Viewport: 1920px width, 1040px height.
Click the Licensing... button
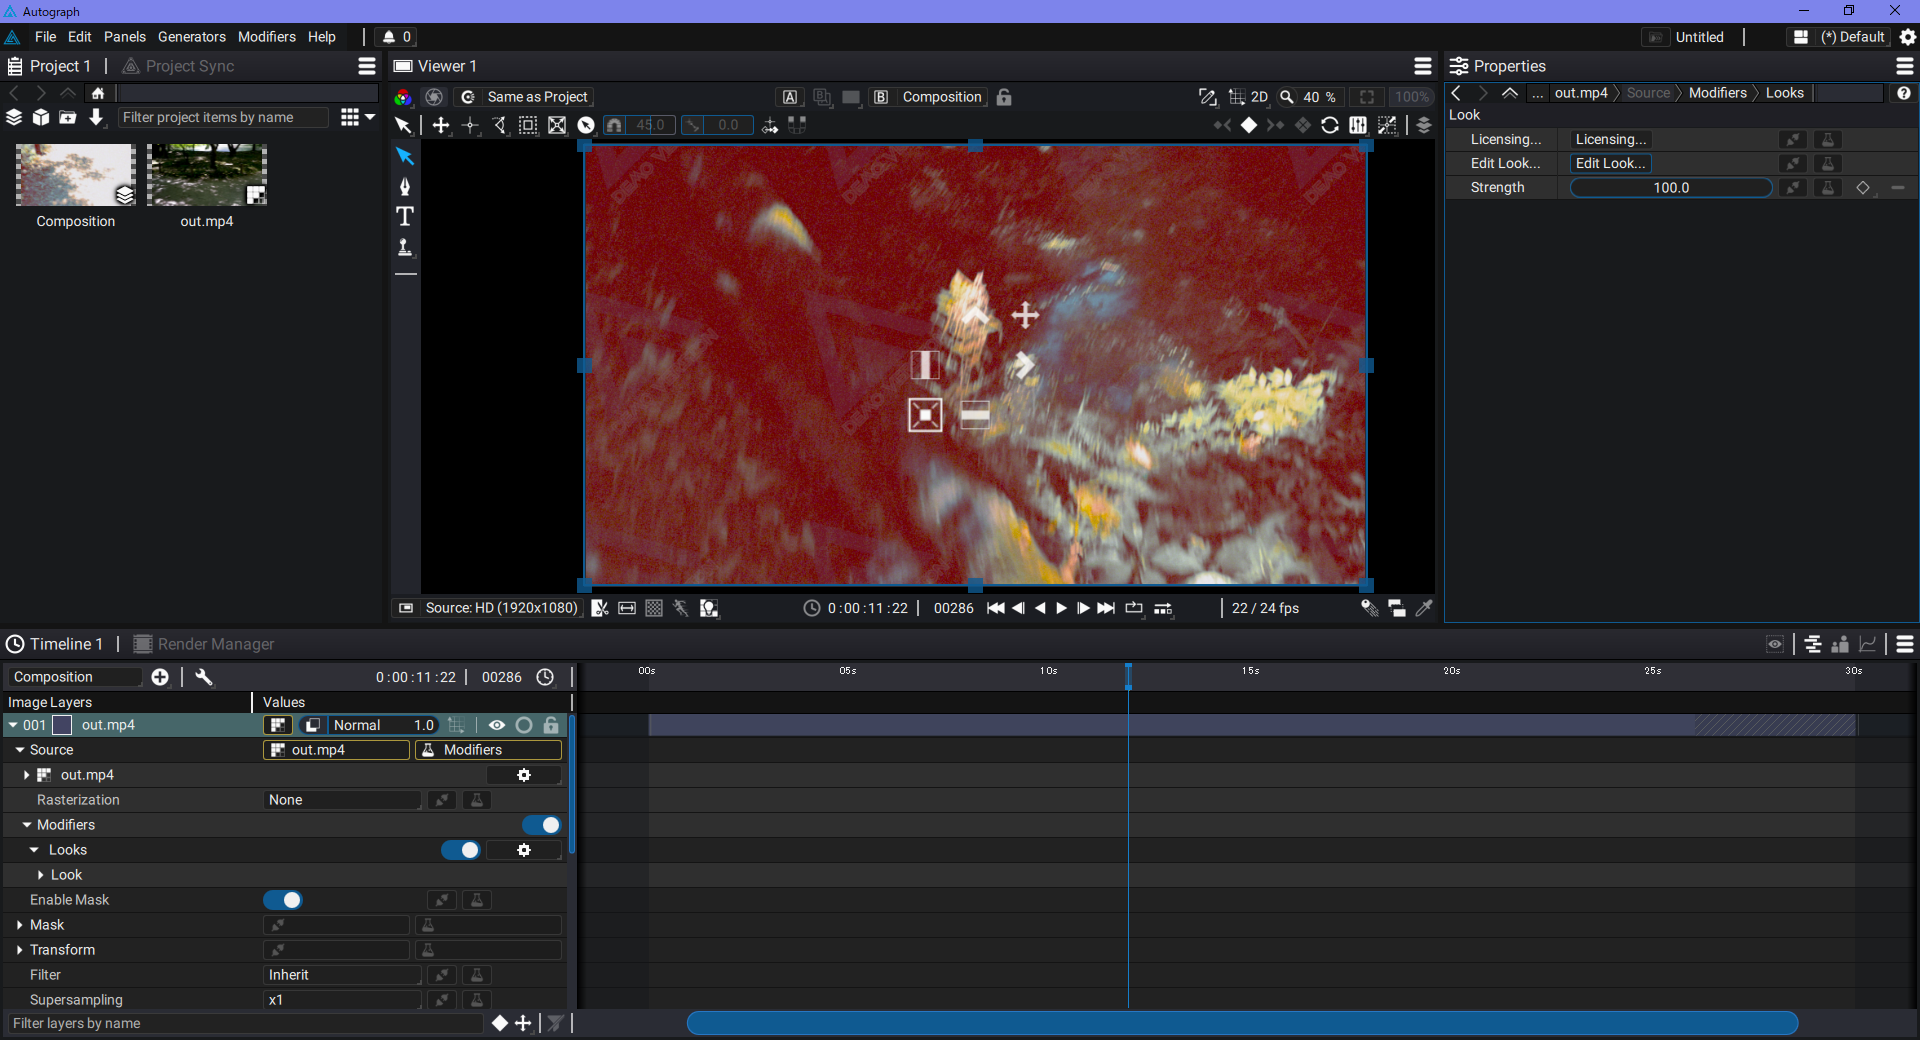(1610, 139)
